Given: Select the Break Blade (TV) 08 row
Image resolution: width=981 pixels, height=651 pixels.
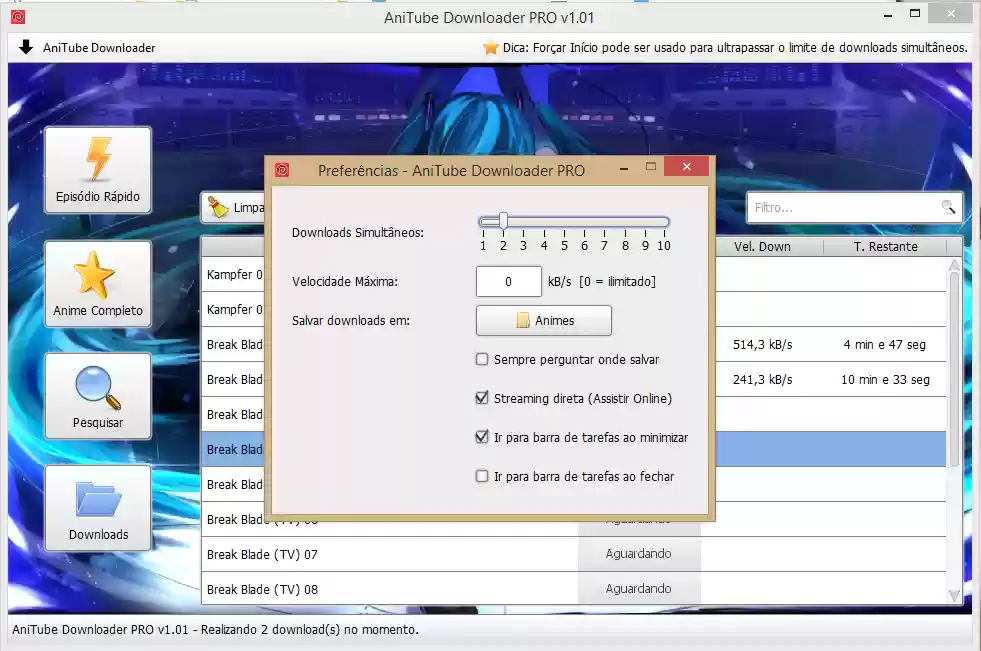Looking at the screenshot, I should click(574, 589).
